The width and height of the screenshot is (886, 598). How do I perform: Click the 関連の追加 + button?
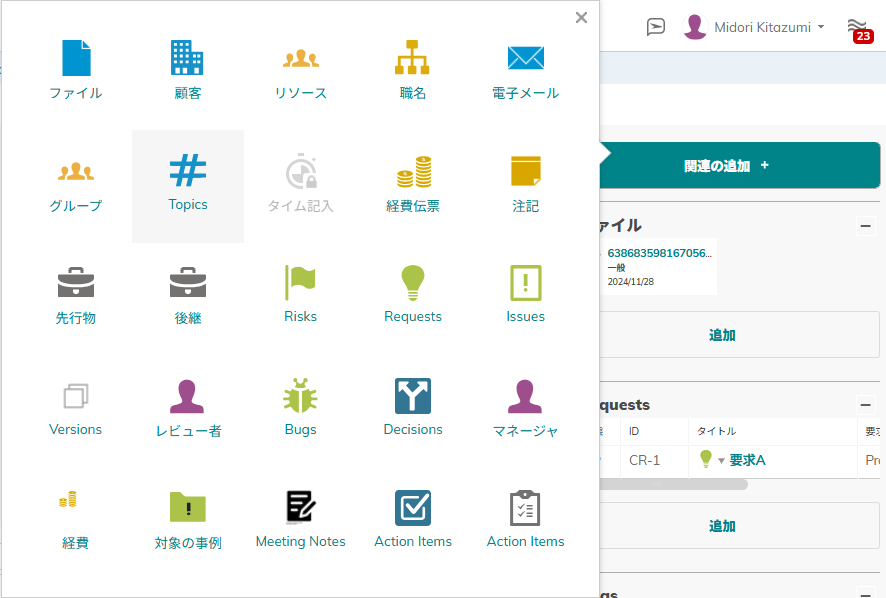(739, 165)
